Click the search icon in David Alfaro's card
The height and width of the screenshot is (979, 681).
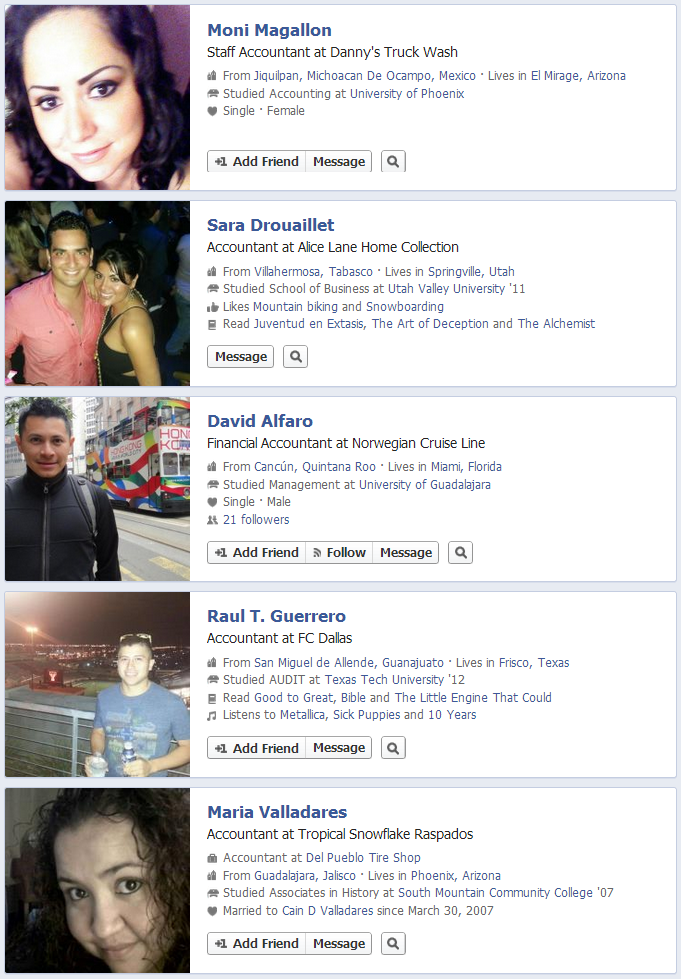460,552
